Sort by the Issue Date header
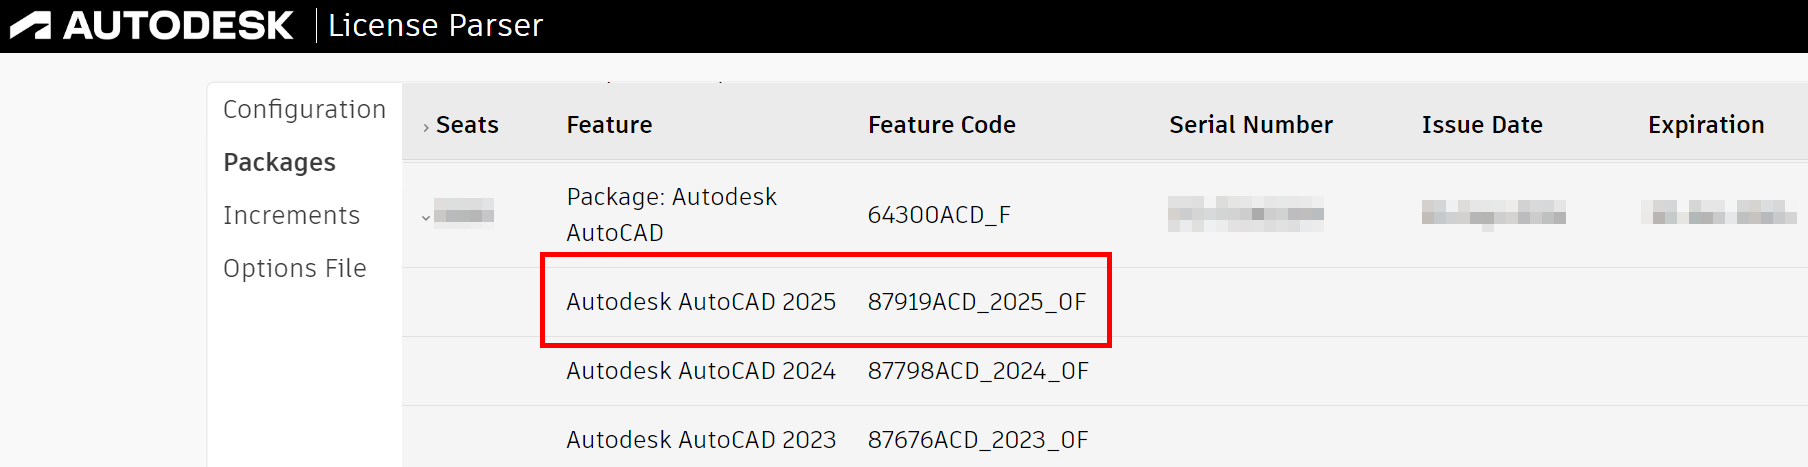The image size is (1808, 467). click(x=1482, y=125)
